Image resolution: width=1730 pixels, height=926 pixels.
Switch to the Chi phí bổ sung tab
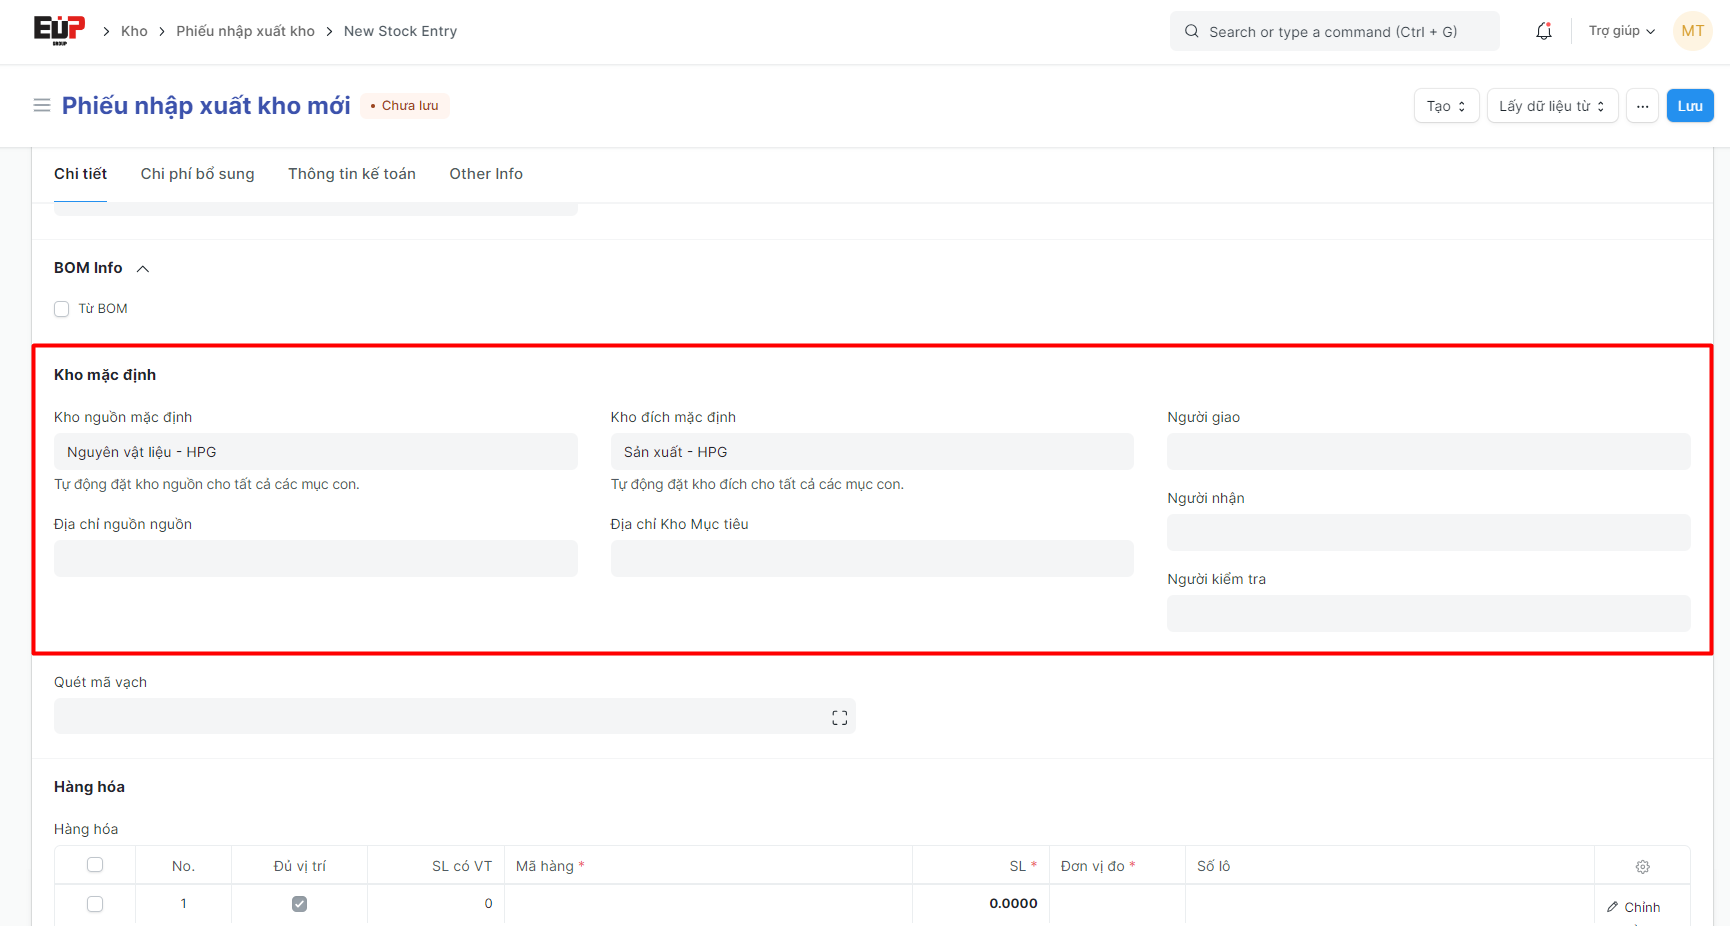click(197, 174)
